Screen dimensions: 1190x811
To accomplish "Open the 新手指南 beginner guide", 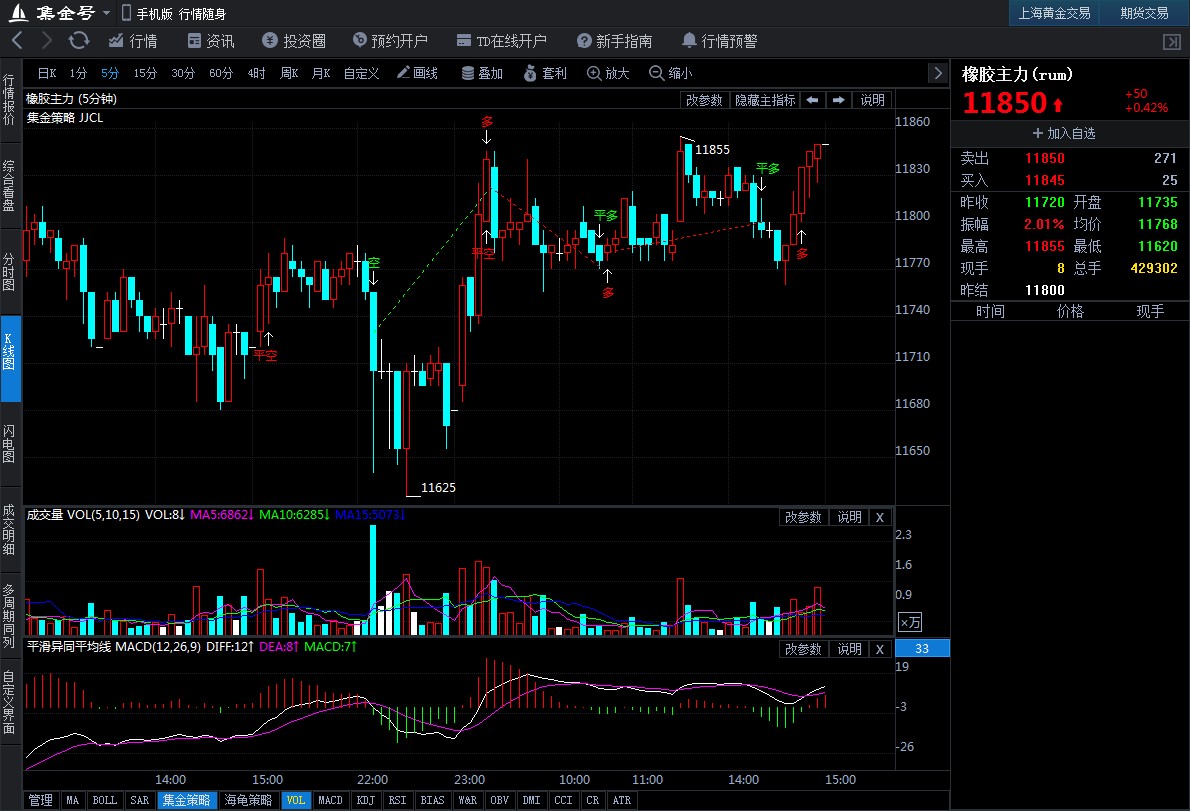I will click(x=614, y=41).
